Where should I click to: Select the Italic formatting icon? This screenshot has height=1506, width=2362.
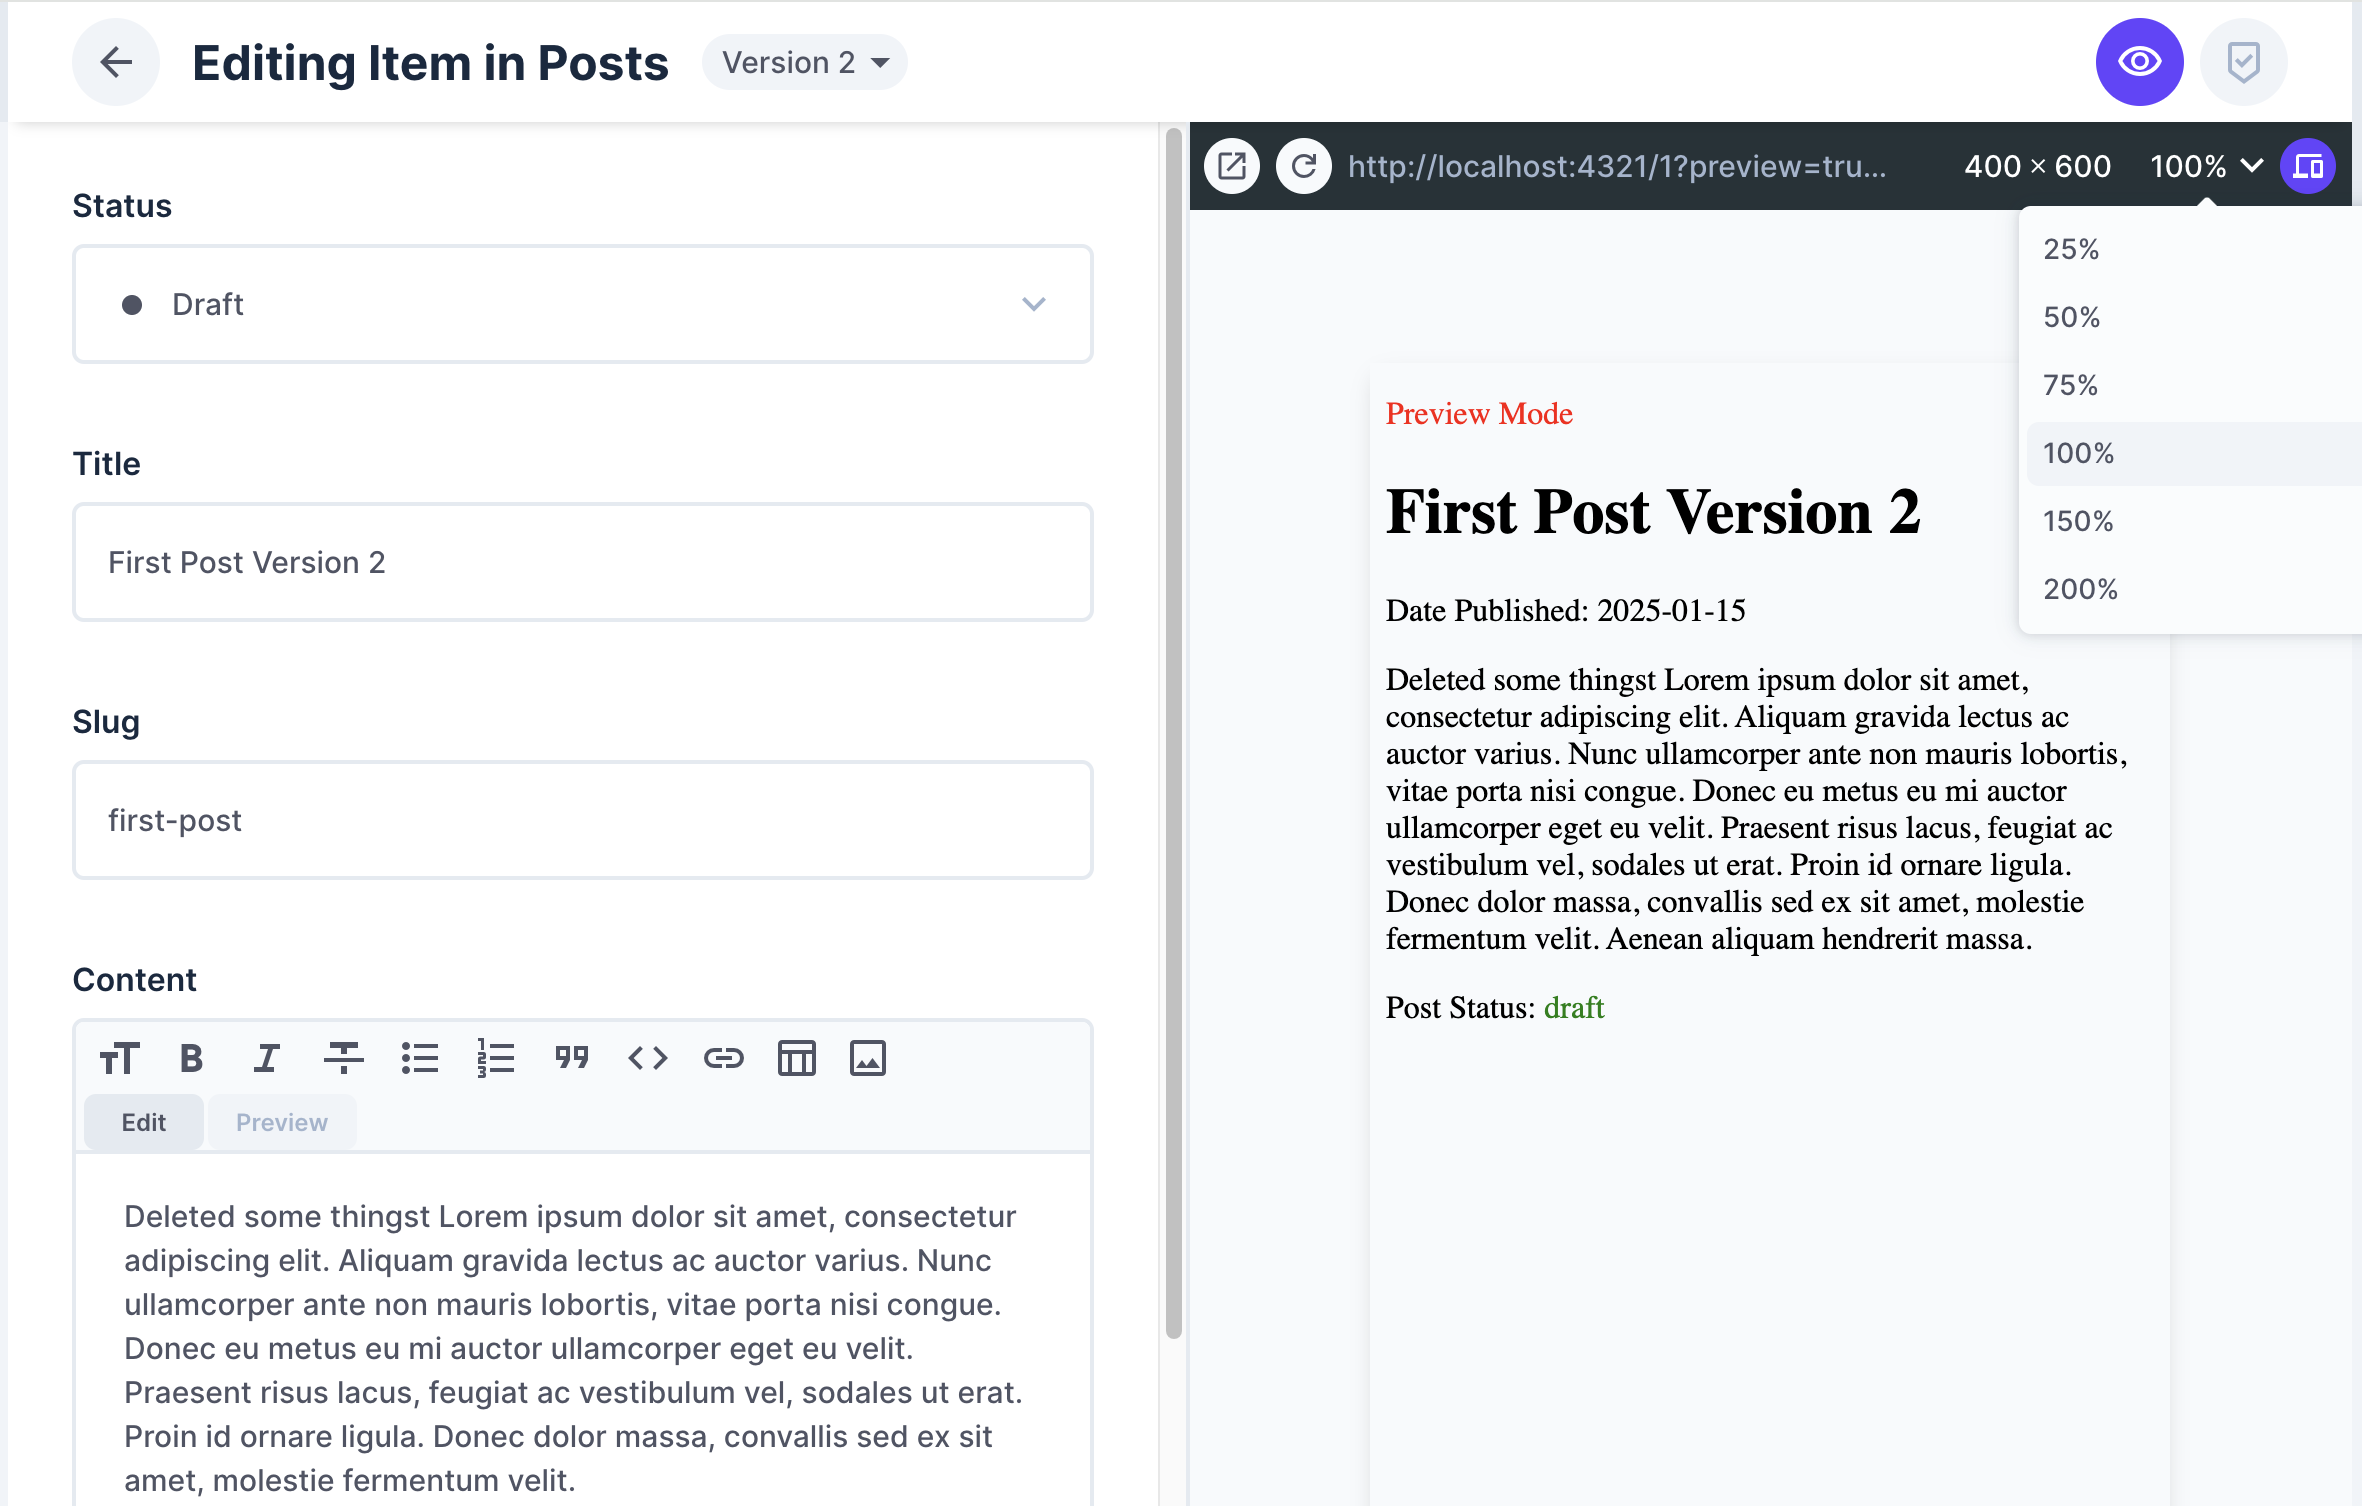[267, 1059]
